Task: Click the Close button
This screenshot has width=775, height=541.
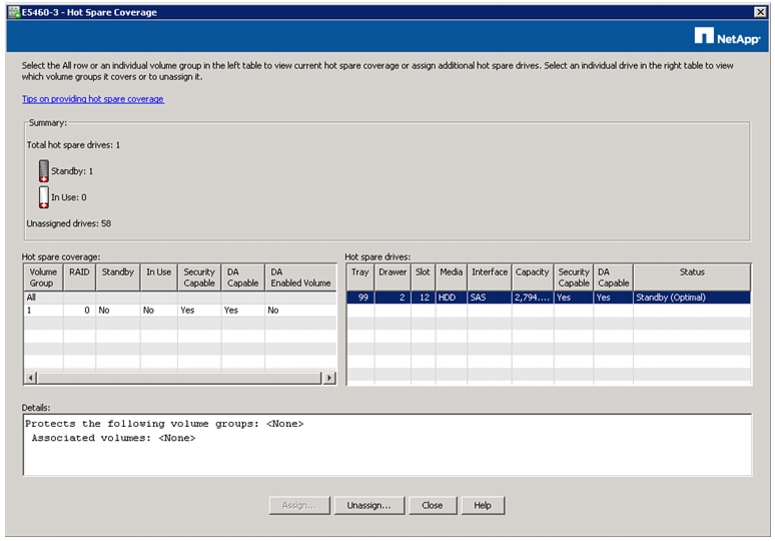Action: (x=432, y=505)
